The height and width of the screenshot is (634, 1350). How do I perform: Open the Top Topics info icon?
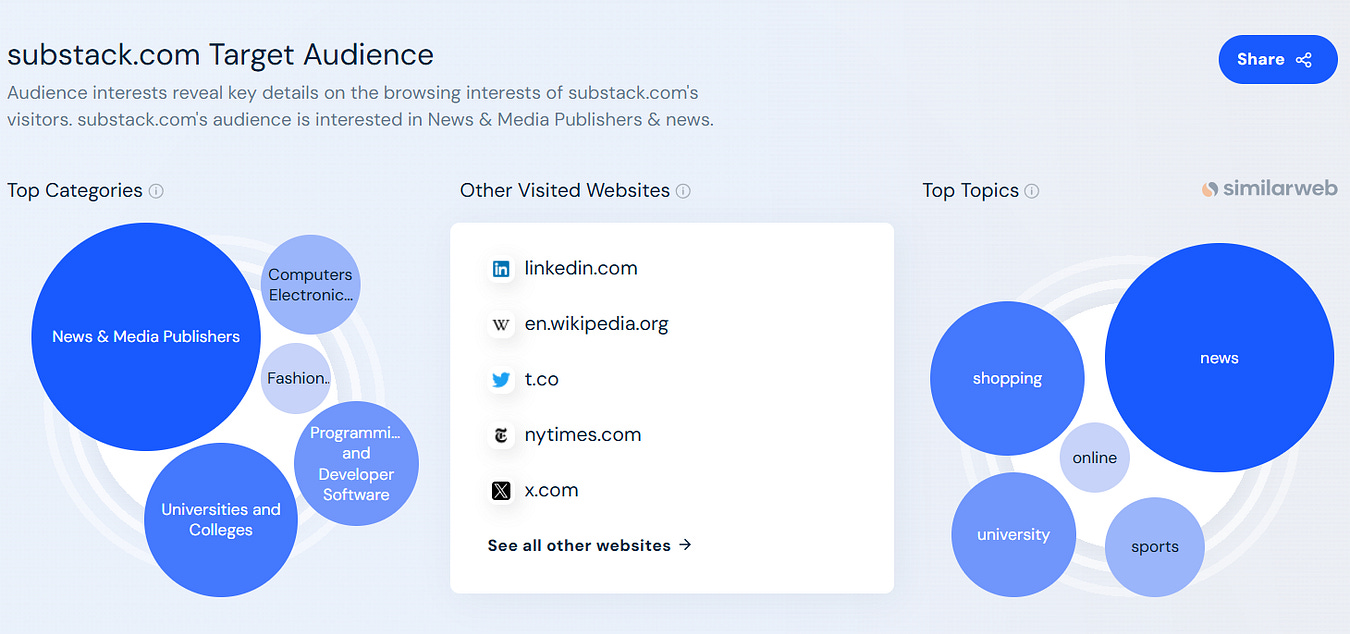(1032, 191)
